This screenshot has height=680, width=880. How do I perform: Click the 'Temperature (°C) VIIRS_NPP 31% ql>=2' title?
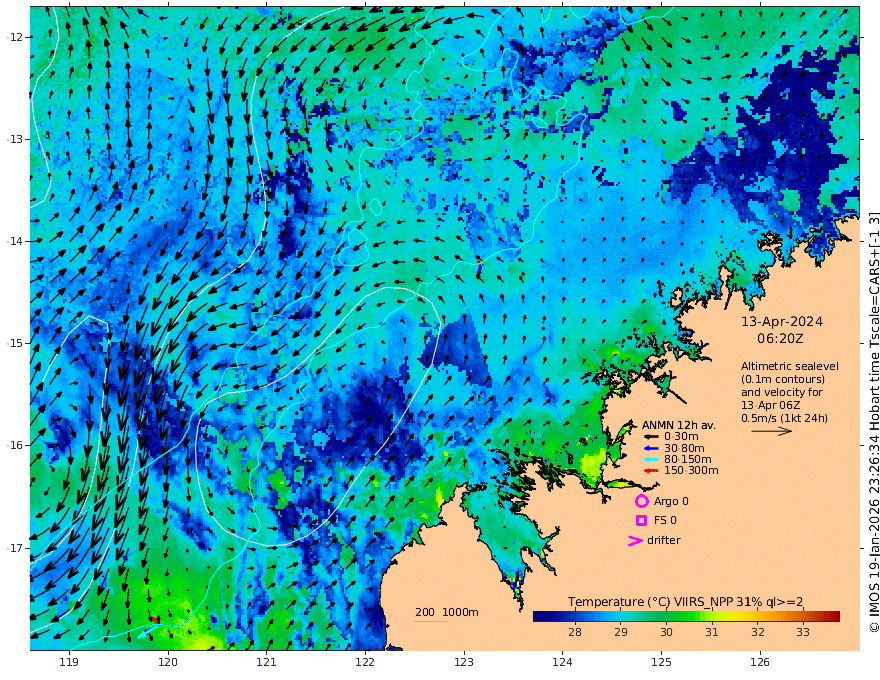pyautogui.click(x=685, y=602)
